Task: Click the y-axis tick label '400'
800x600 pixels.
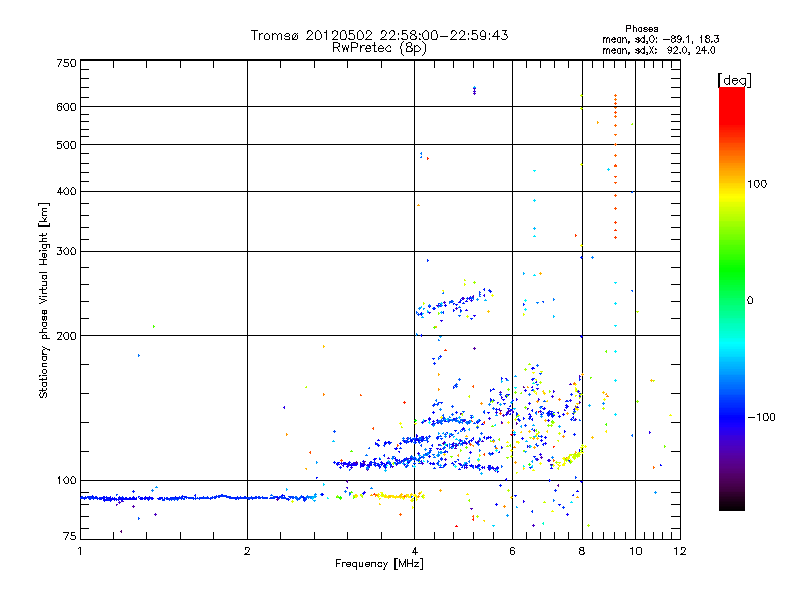Action: coord(66,191)
